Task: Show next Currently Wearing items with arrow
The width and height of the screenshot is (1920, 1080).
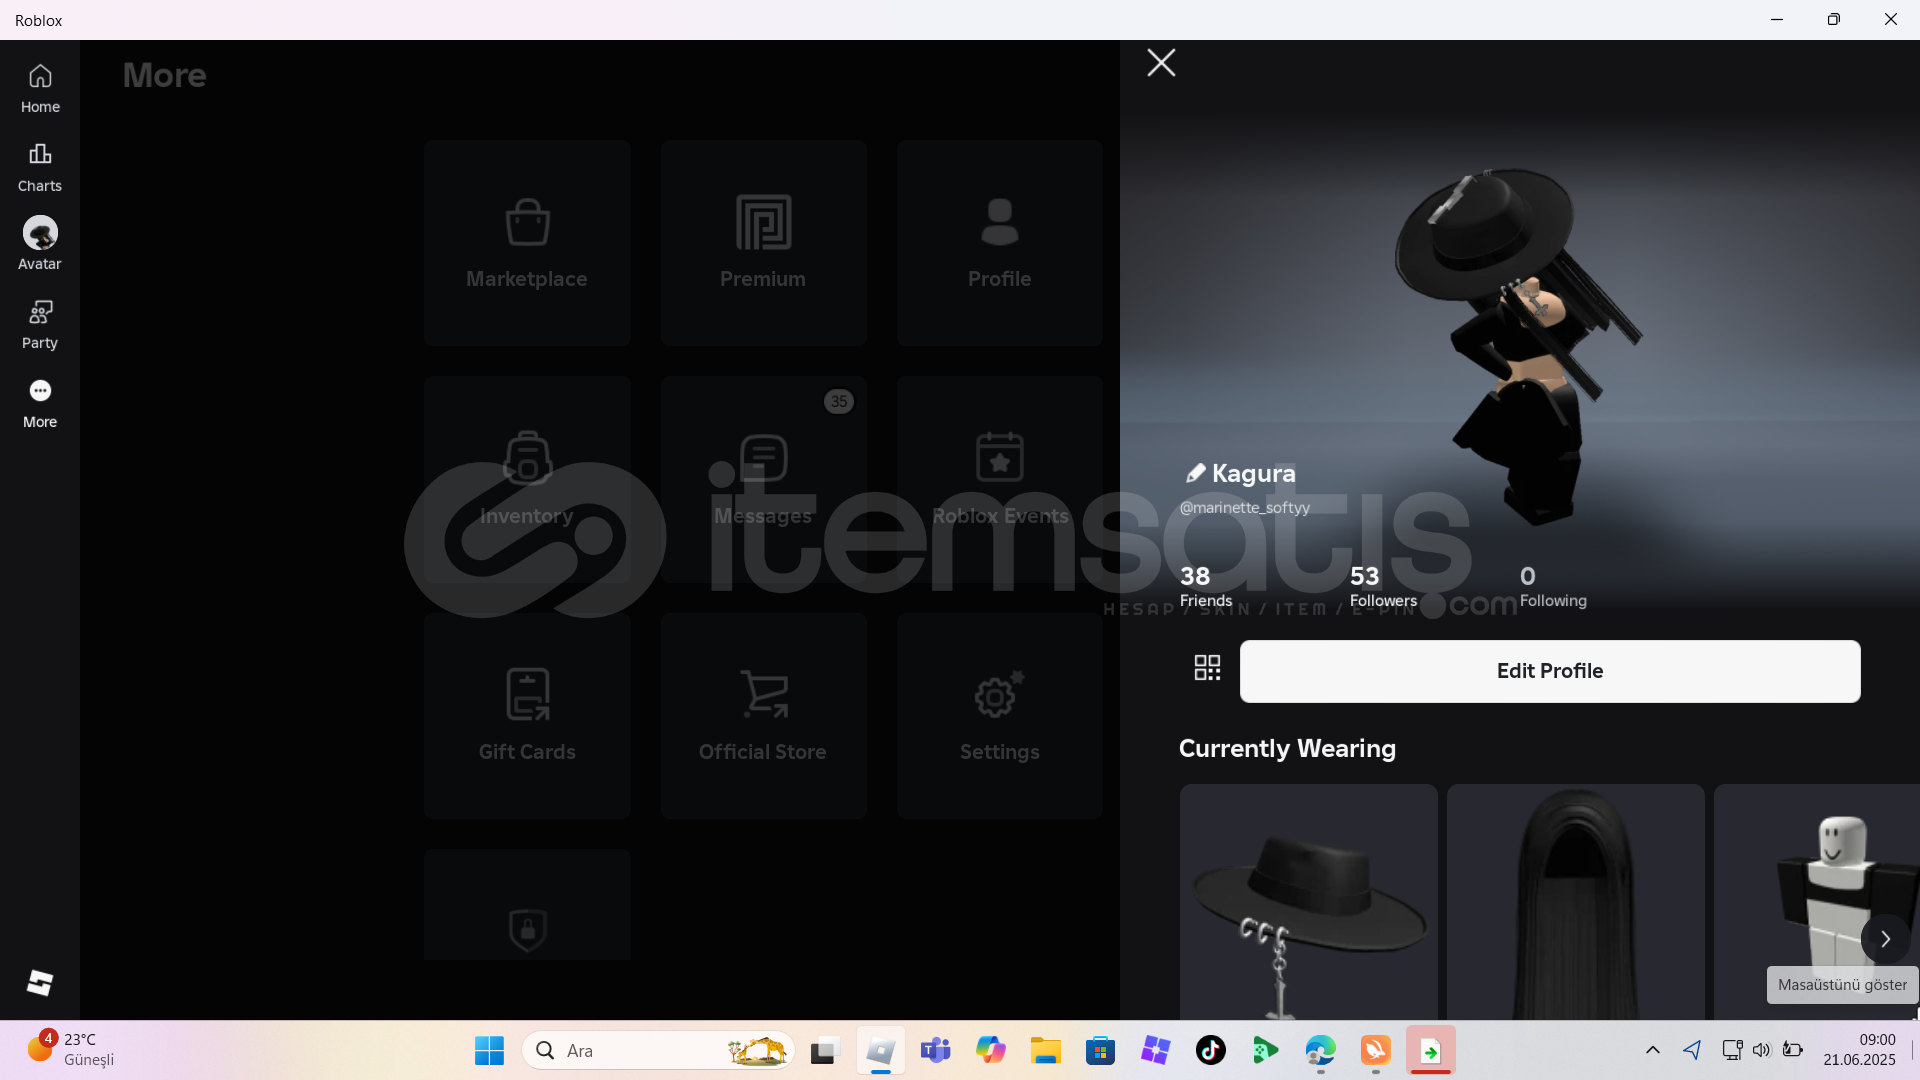Action: coord(1885,939)
